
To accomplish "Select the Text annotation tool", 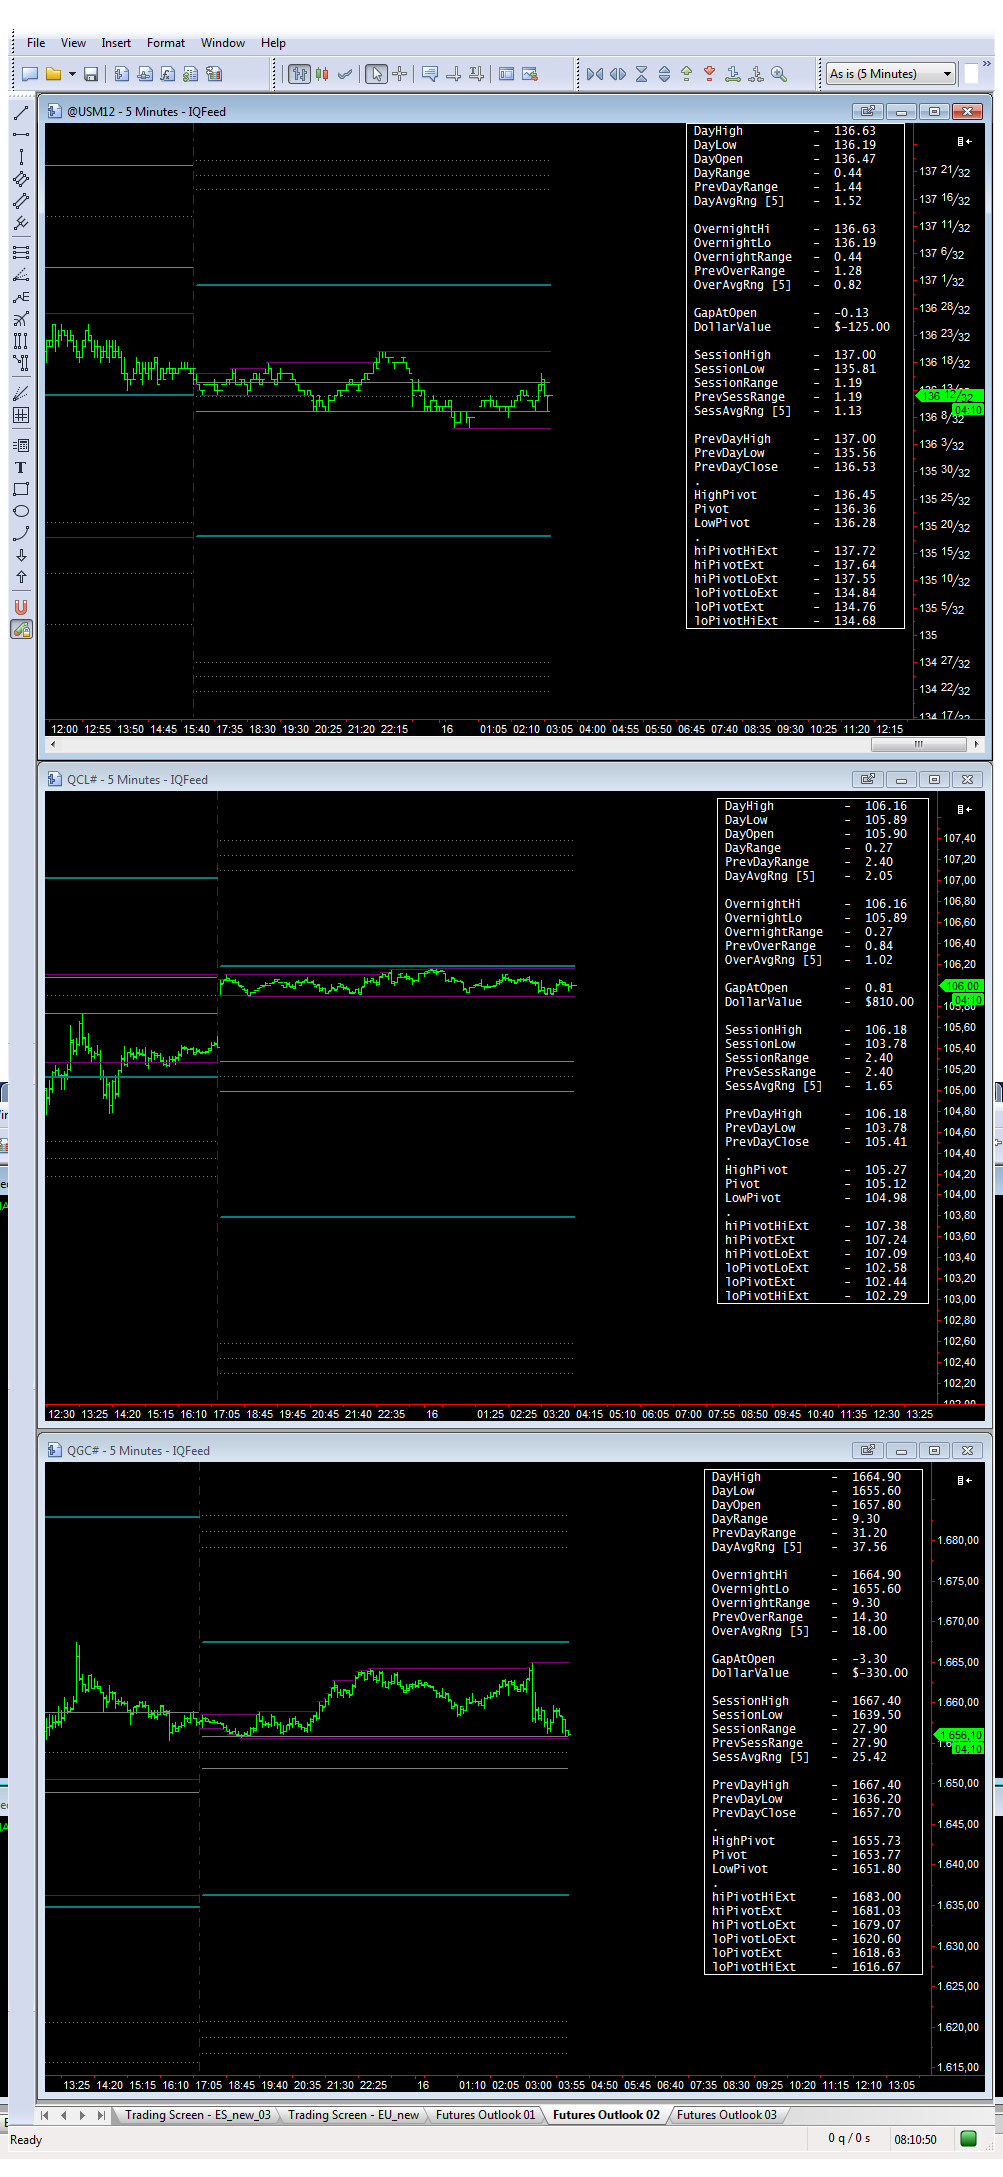I will point(21,467).
